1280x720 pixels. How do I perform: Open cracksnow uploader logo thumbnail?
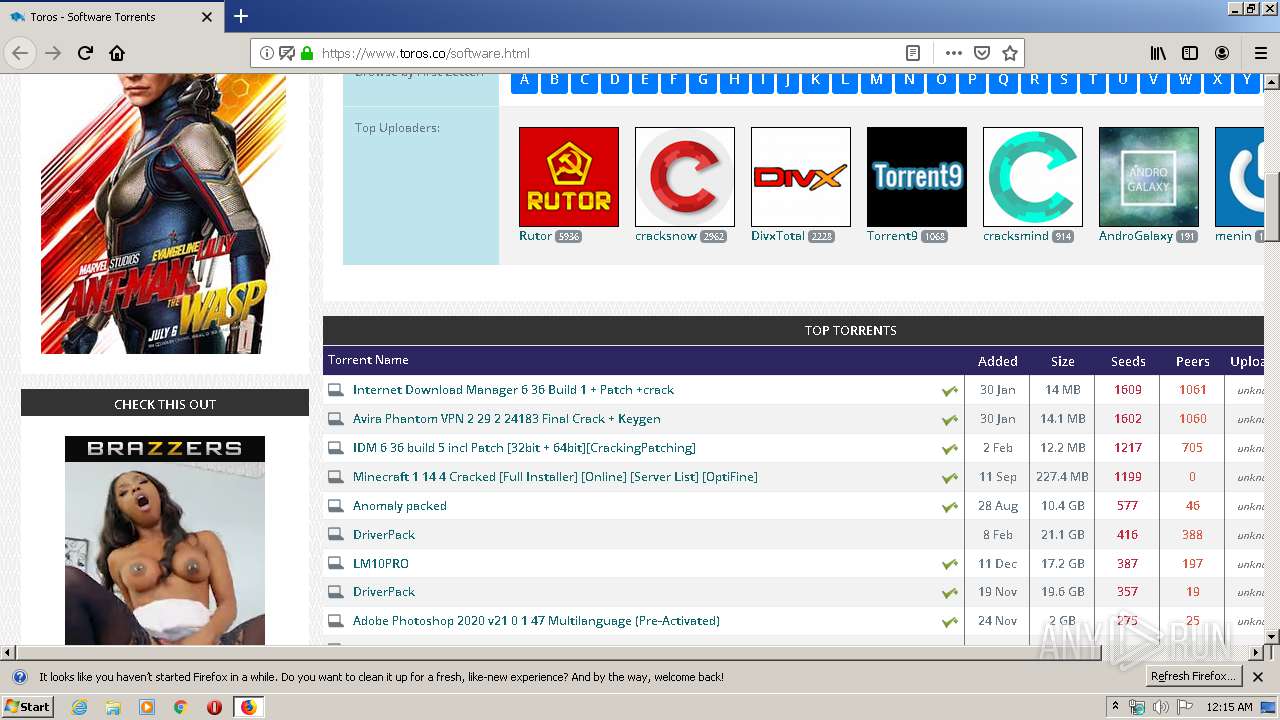click(x=685, y=177)
